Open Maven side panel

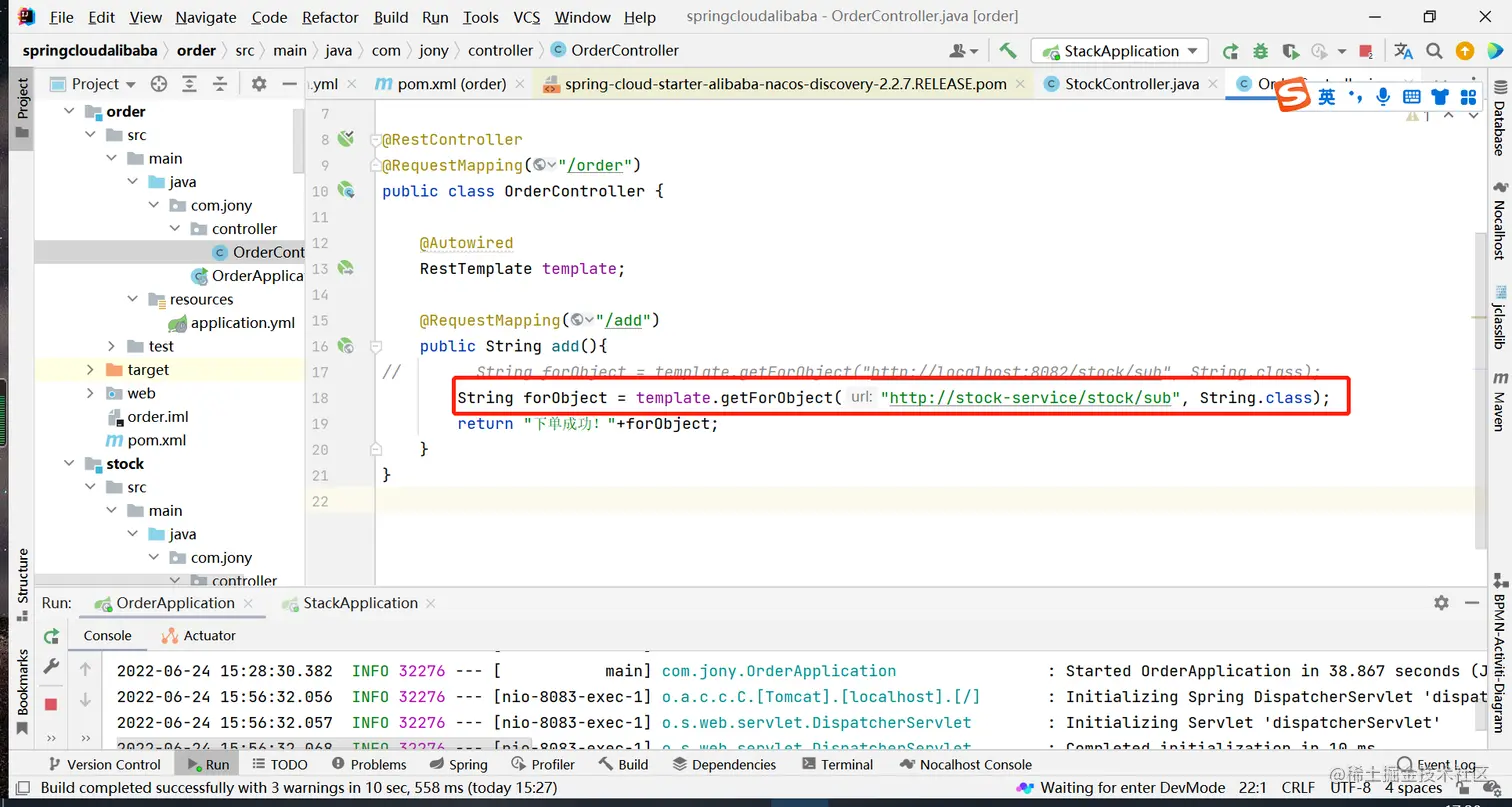pos(1499,401)
